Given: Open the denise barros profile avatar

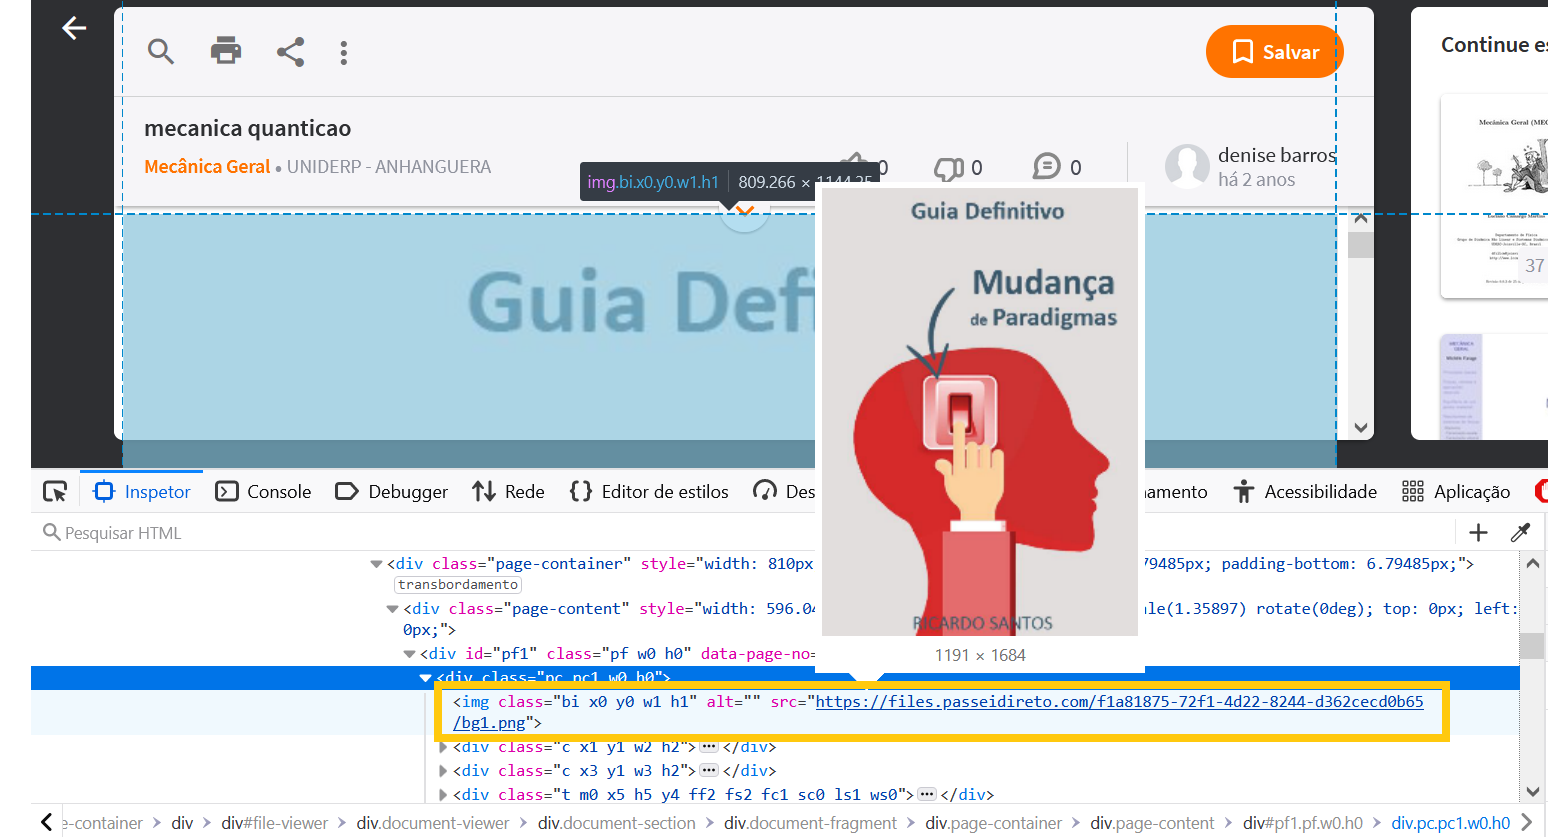Looking at the screenshot, I should point(1187,166).
